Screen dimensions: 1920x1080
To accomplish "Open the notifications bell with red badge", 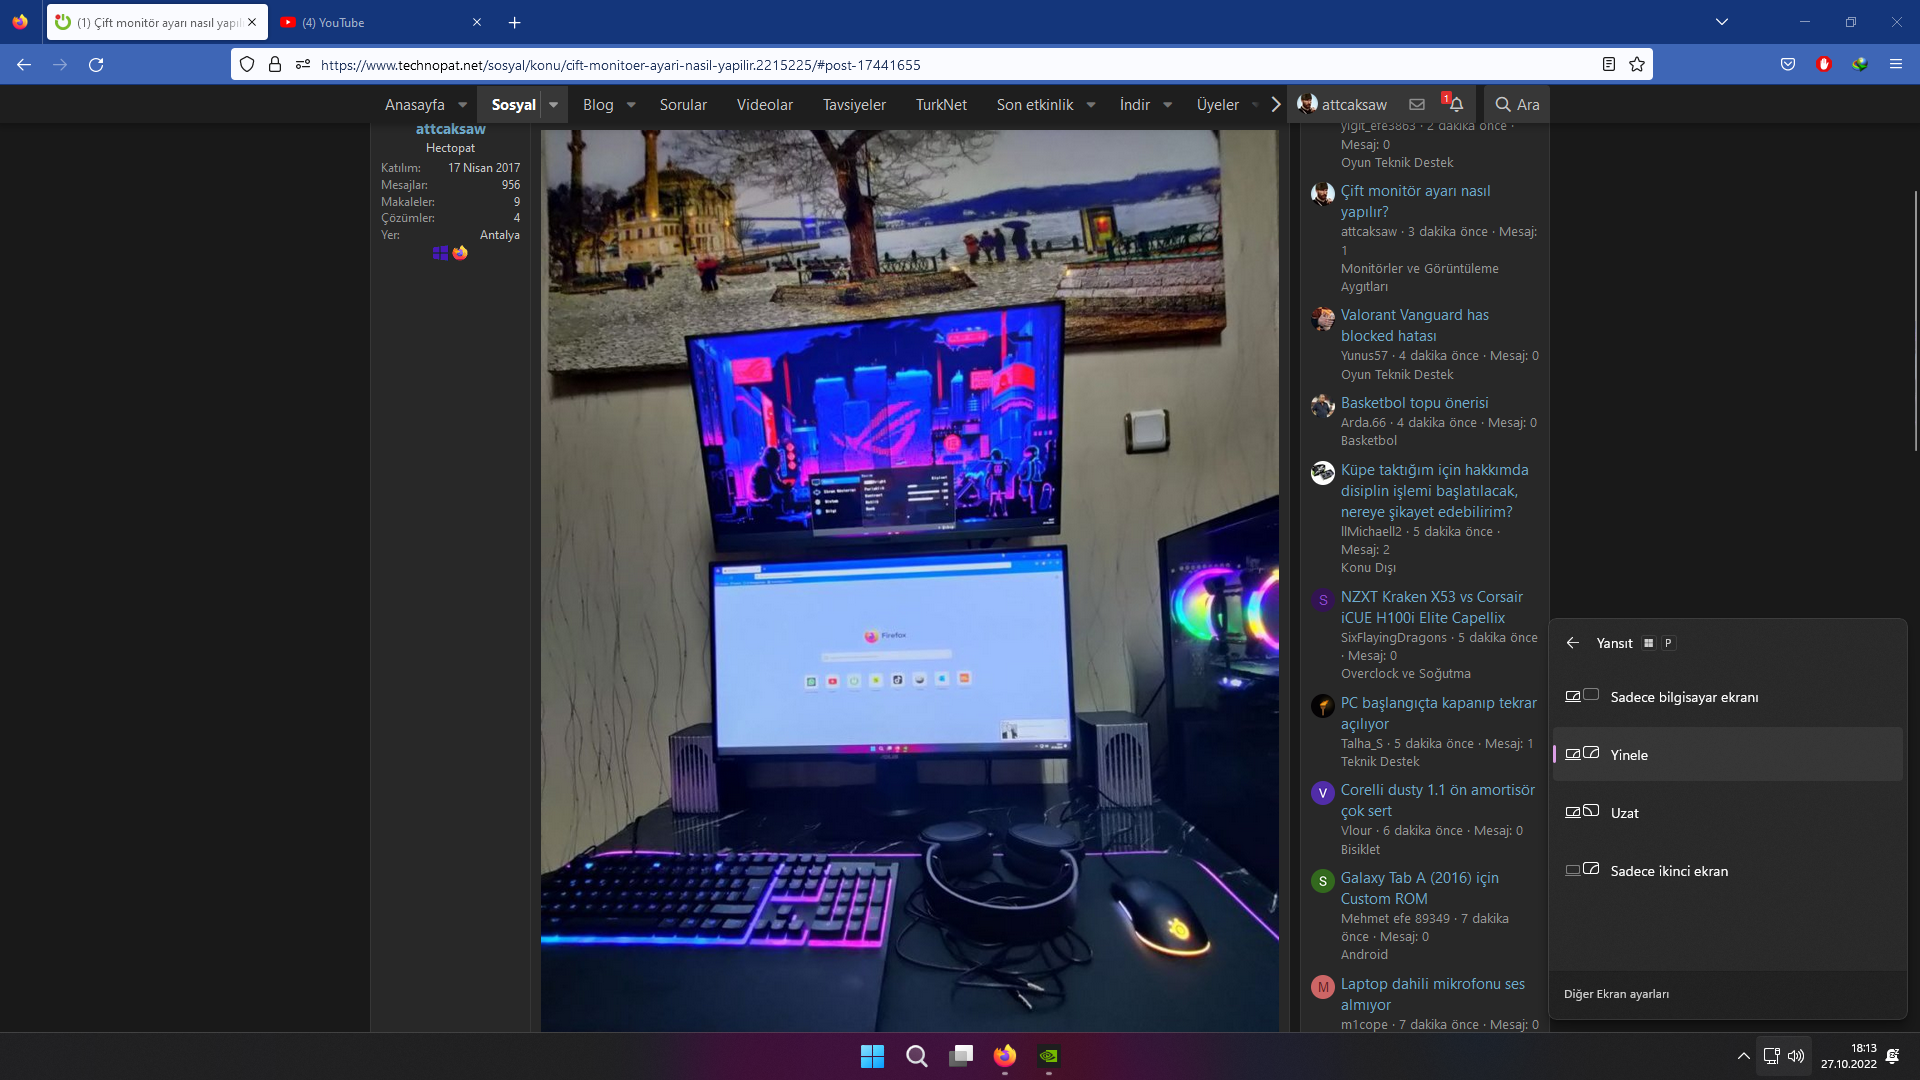I will point(1456,104).
